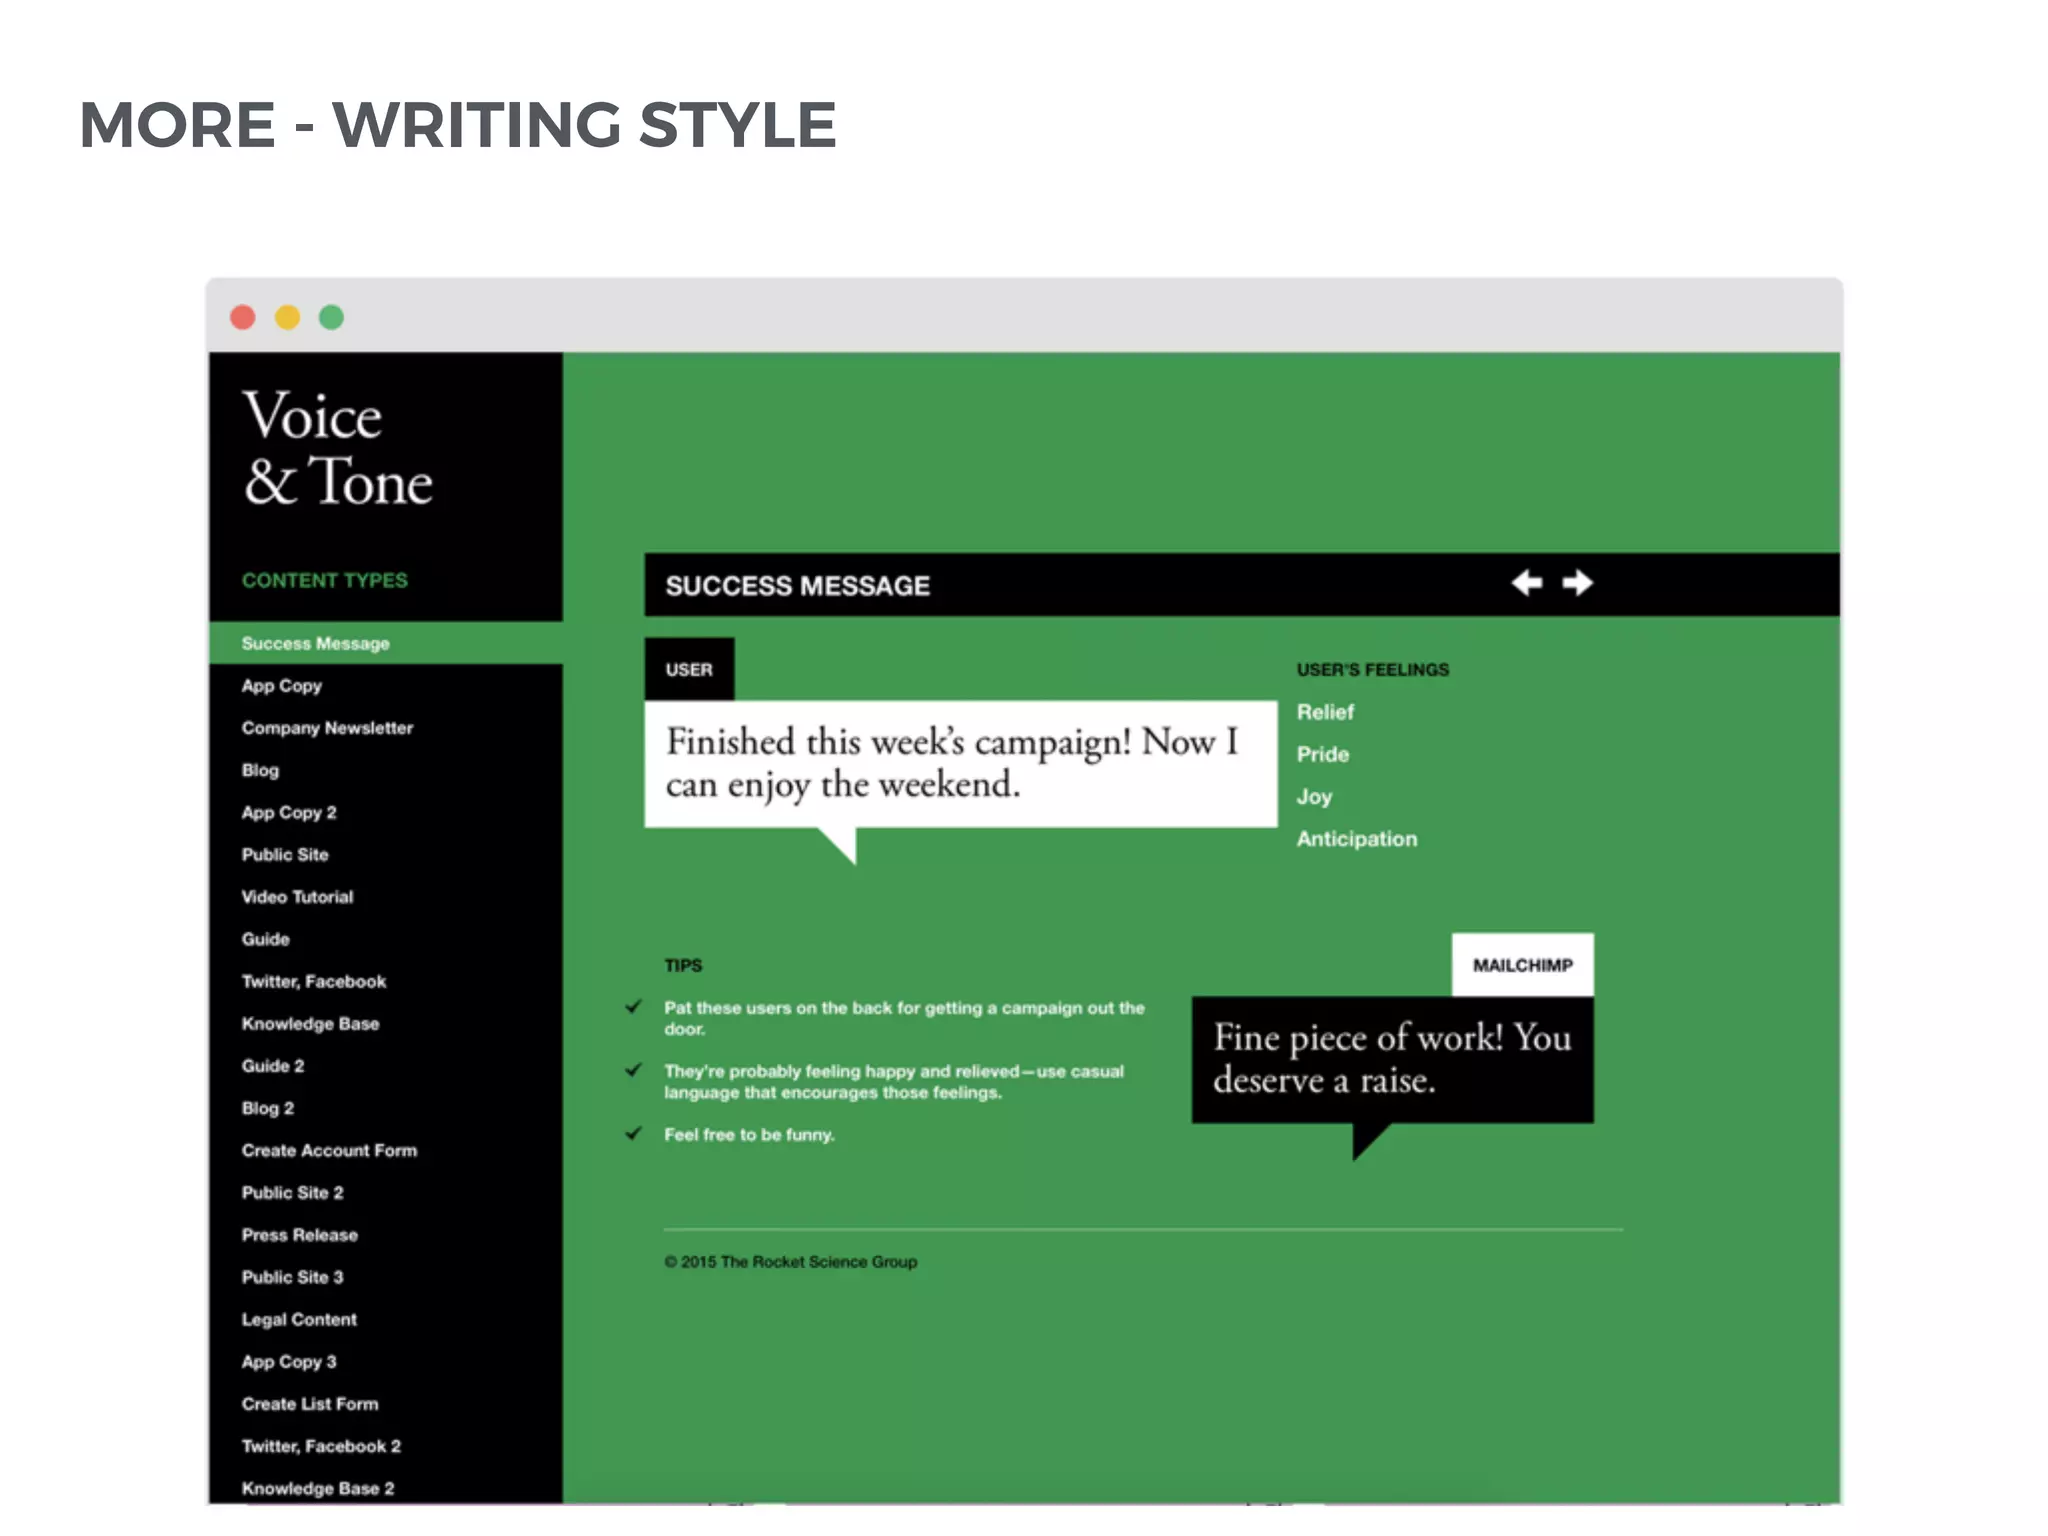
Task: Open Legal Content entry
Action: pos(299,1320)
